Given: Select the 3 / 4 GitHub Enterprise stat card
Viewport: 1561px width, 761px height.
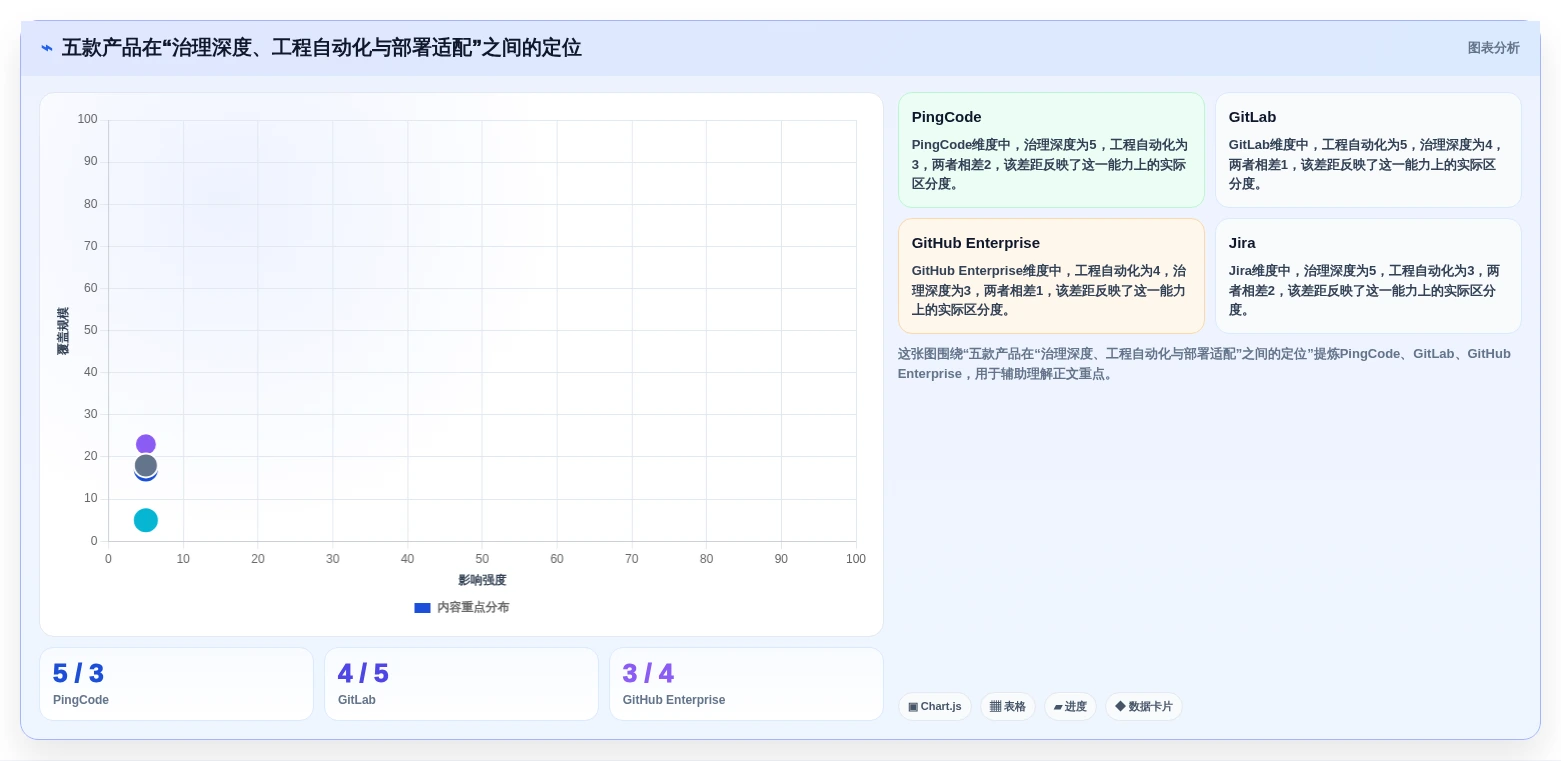Looking at the screenshot, I should [746, 684].
